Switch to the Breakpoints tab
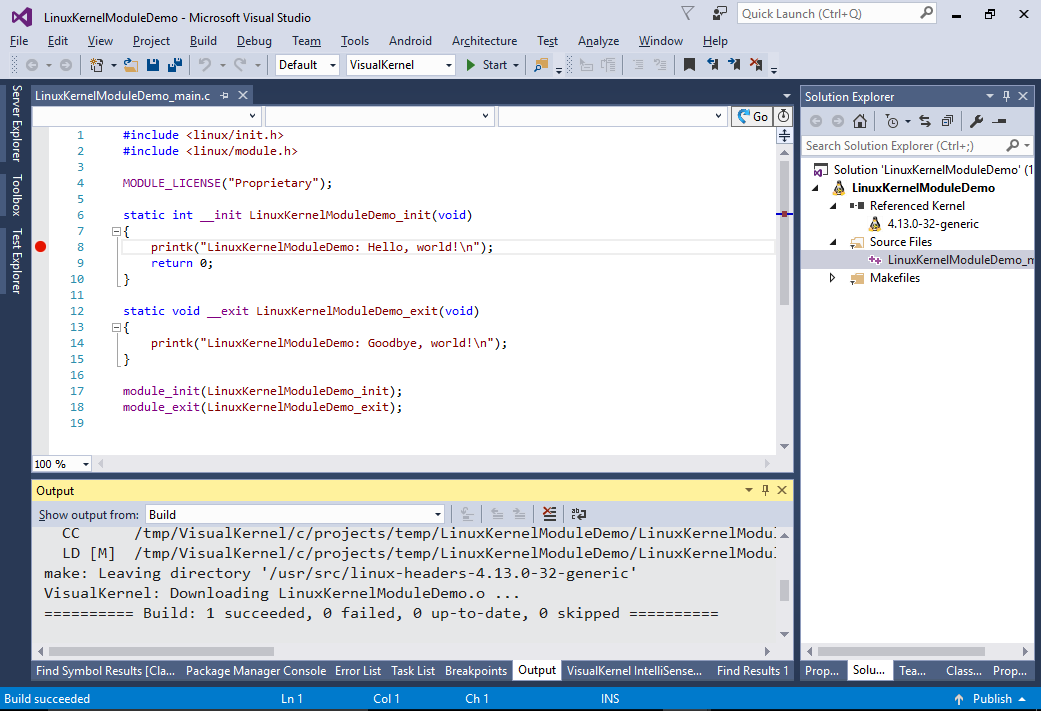 point(476,671)
